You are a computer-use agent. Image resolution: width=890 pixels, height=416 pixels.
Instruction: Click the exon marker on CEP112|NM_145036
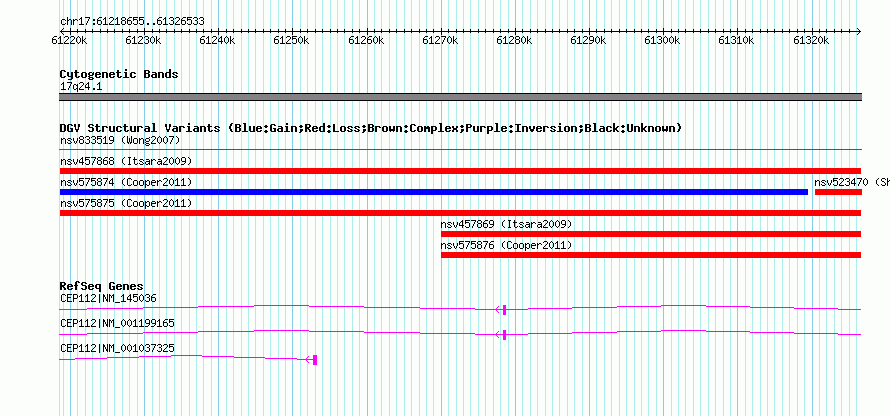(504, 309)
